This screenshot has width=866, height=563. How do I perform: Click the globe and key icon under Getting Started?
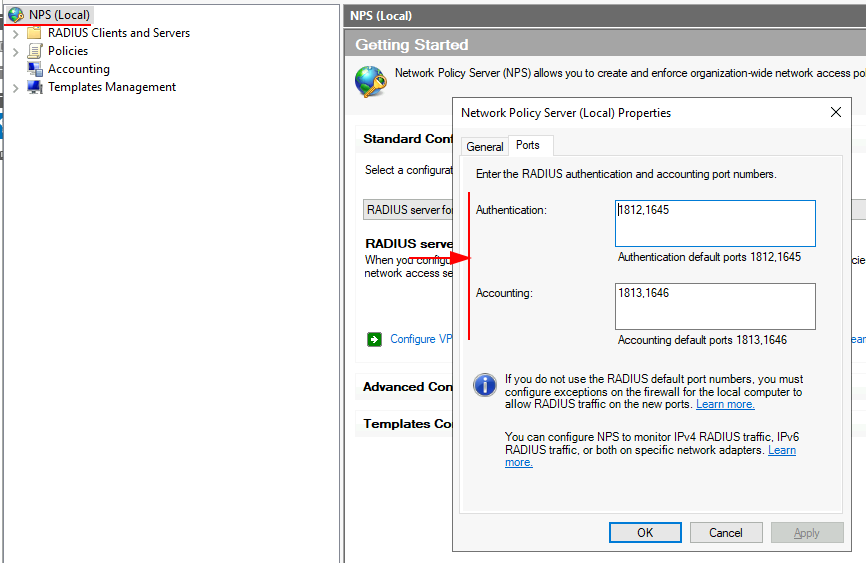click(x=371, y=81)
